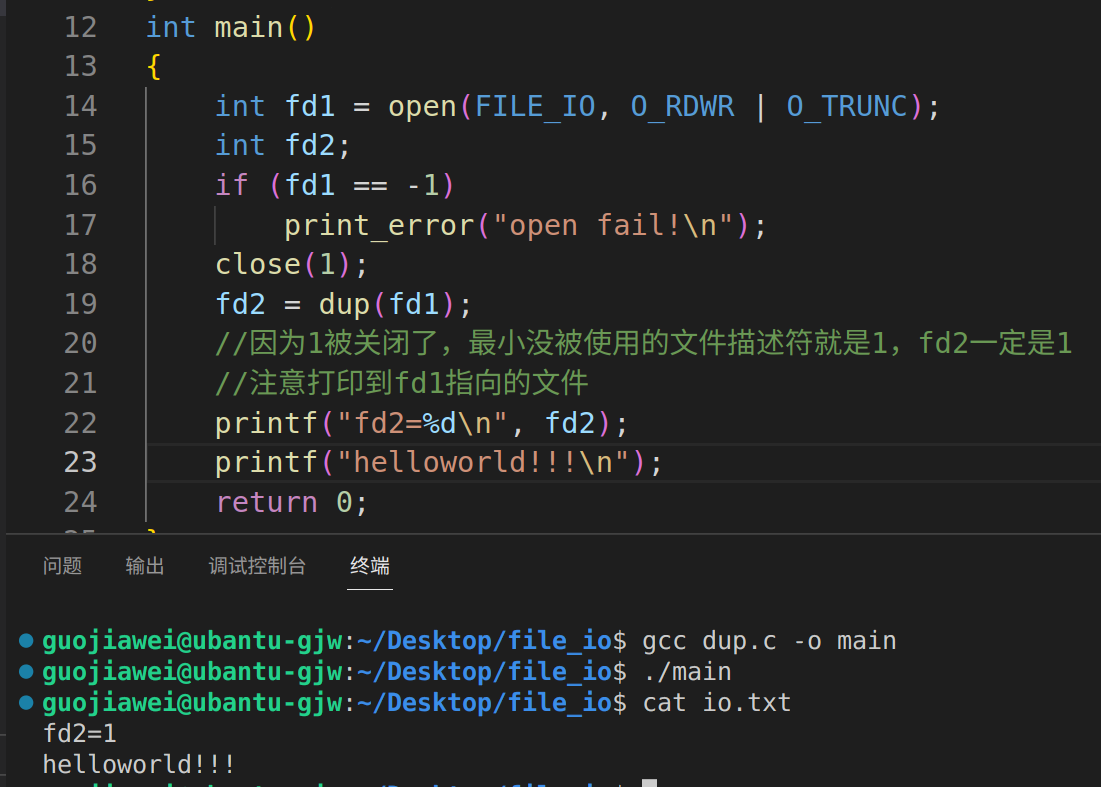Switch to the 问题 panel tab
Screen dimensions: 1101x787
pyautogui.click(x=62, y=566)
